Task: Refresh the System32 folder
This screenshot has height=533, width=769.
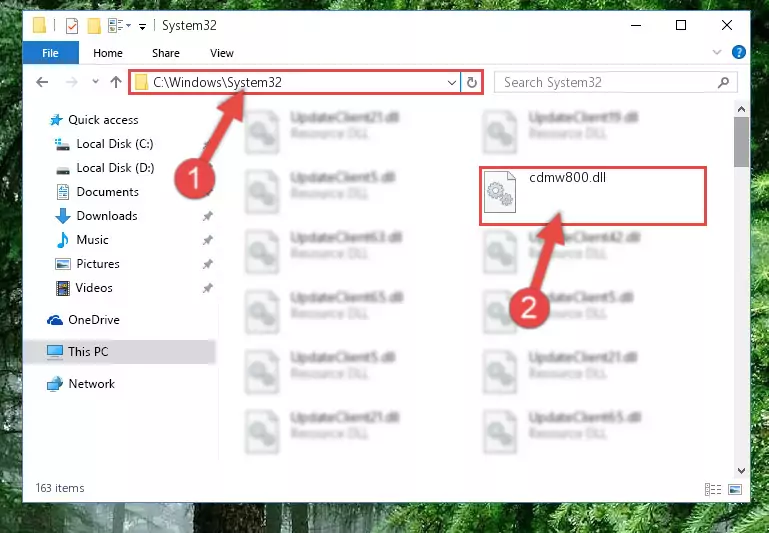Action: 472,82
